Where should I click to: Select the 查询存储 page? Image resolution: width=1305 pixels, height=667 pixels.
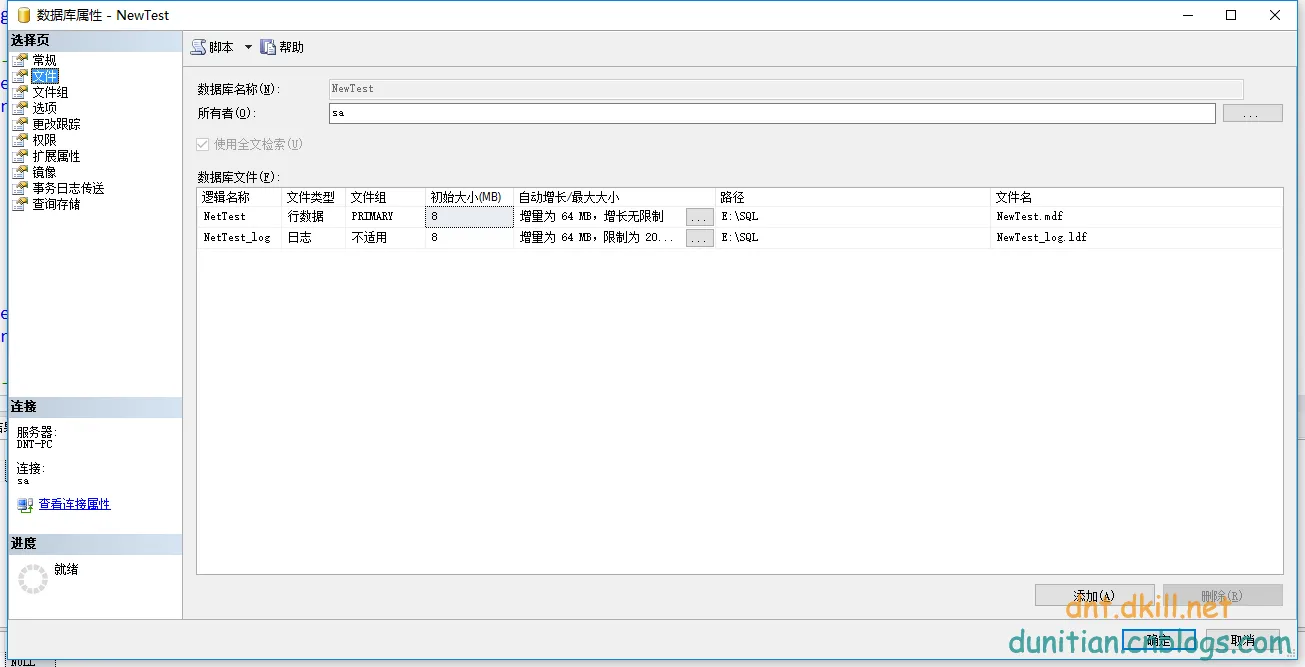[56, 204]
